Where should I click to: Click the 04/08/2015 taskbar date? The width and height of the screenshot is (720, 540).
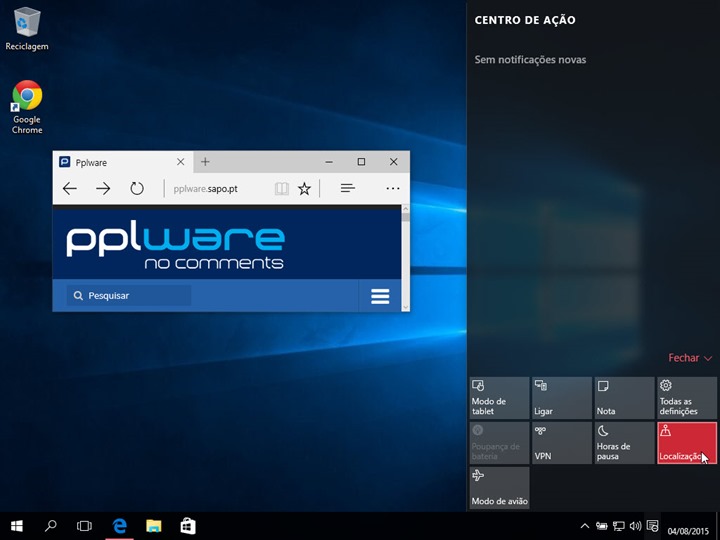point(688,531)
